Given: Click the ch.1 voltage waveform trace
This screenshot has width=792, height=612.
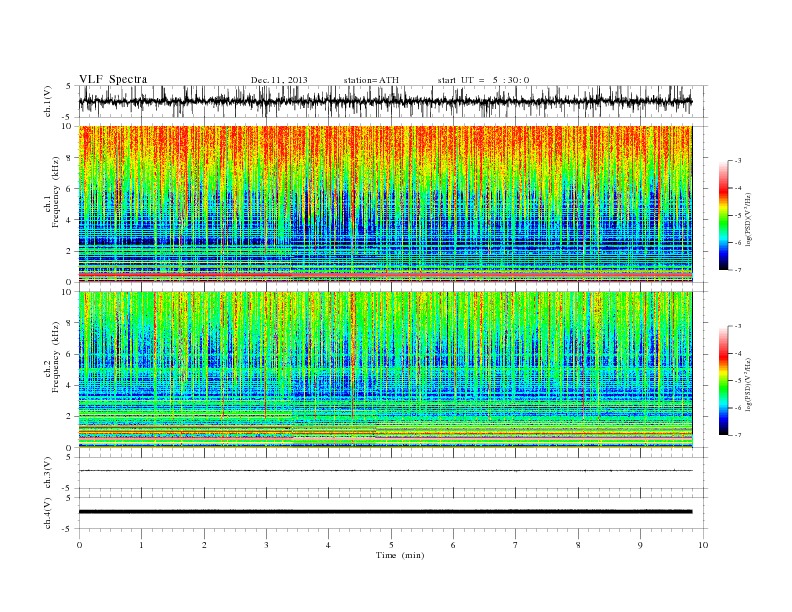Looking at the screenshot, I should (385, 101).
